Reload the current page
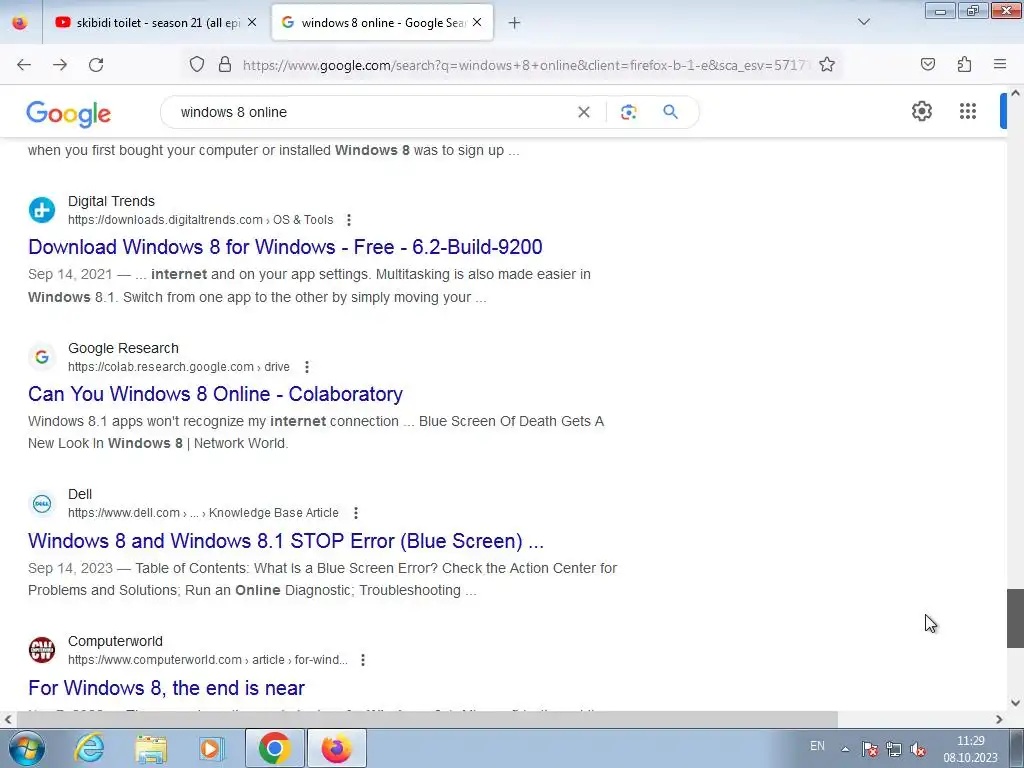 96,65
